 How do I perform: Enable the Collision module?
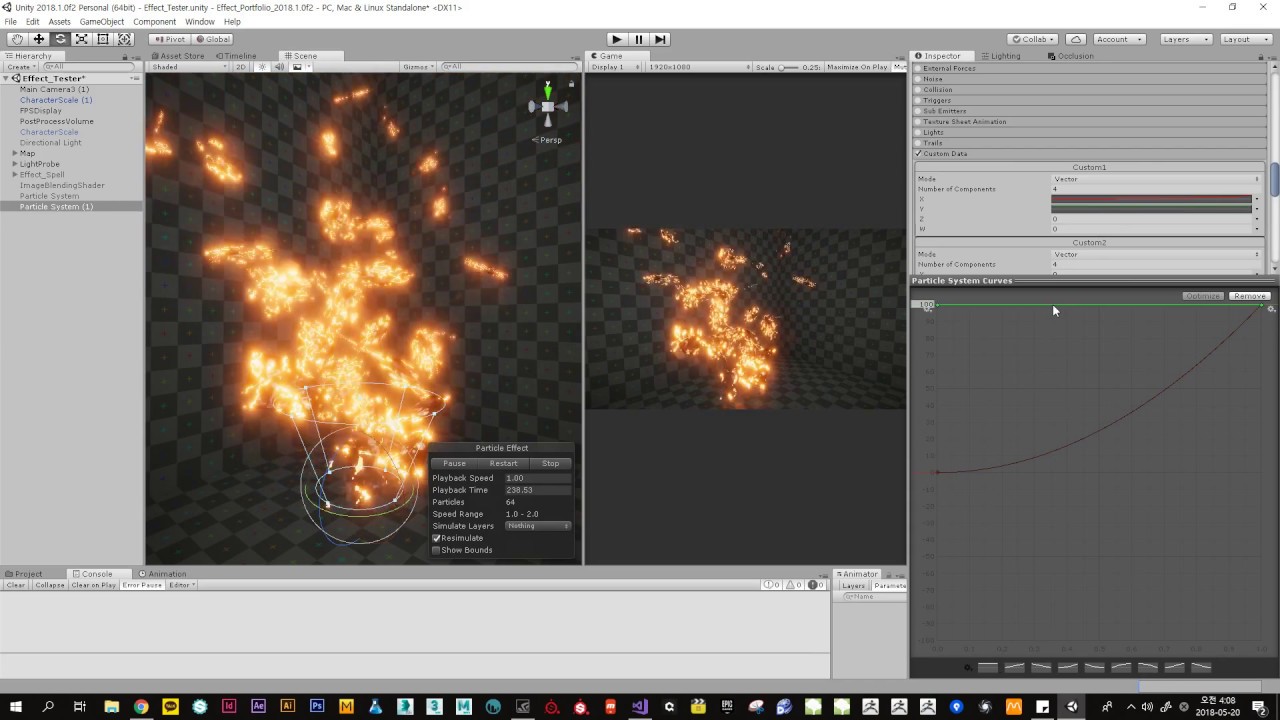click(x=918, y=90)
